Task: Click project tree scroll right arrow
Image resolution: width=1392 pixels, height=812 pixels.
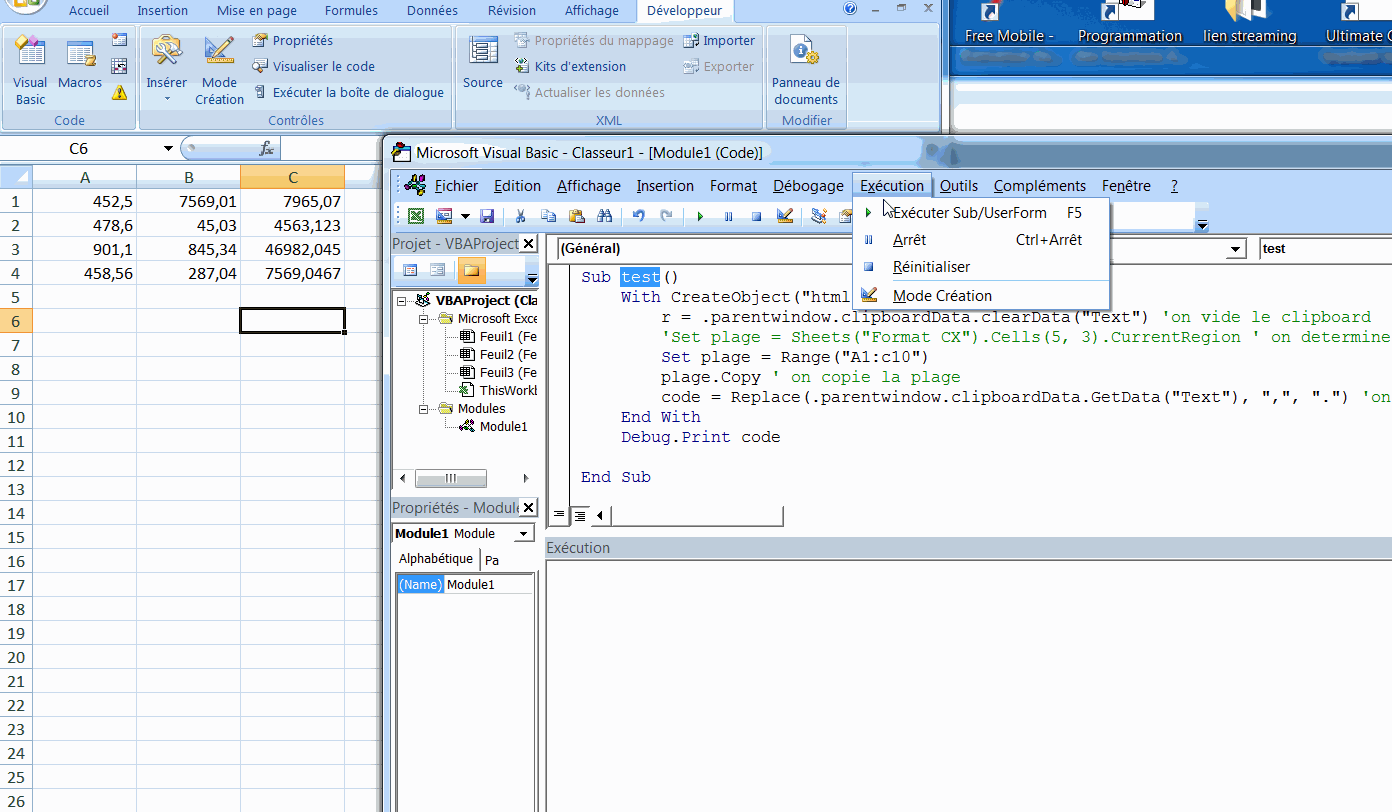Action: point(526,479)
